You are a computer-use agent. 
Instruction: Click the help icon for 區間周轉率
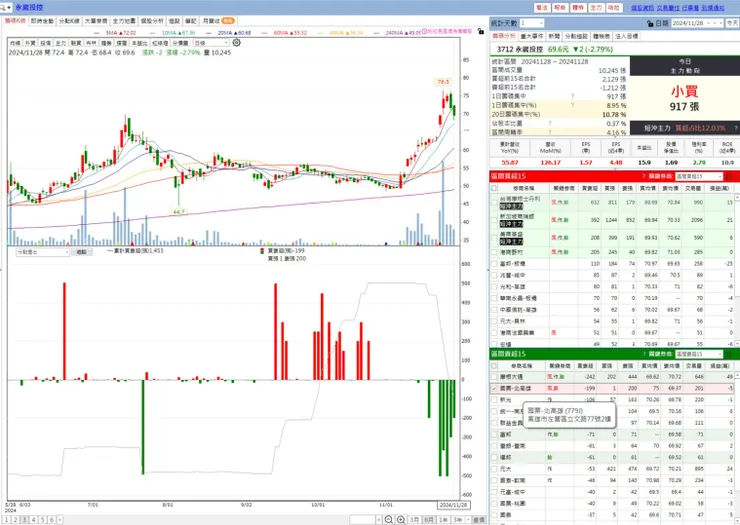coord(550,132)
